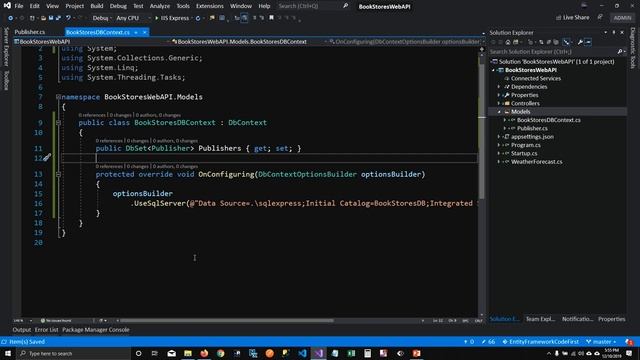Click the Live Share button

click(572, 18)
